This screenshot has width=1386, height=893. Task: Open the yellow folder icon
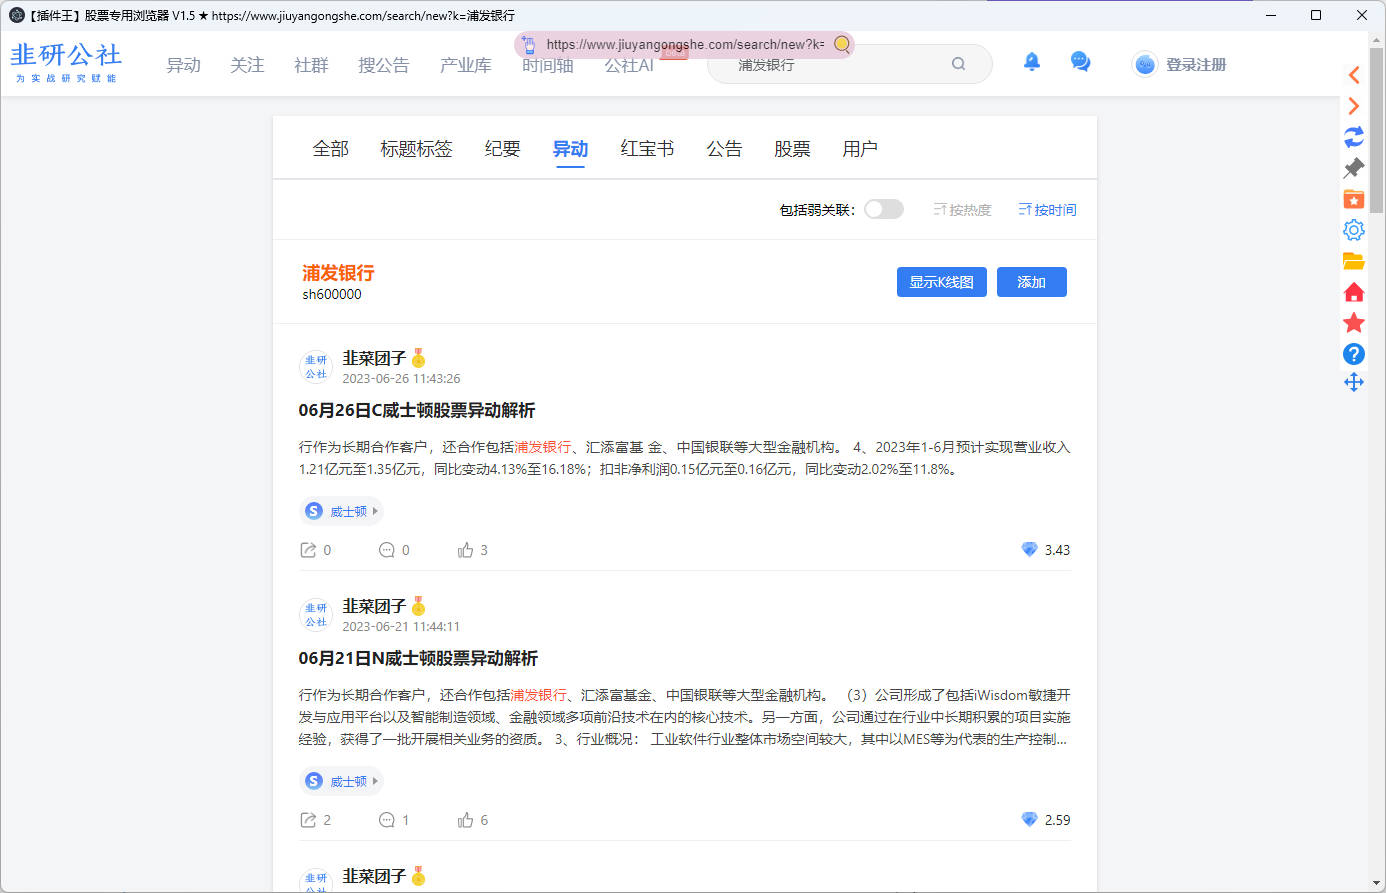(x=1354, y=261)
